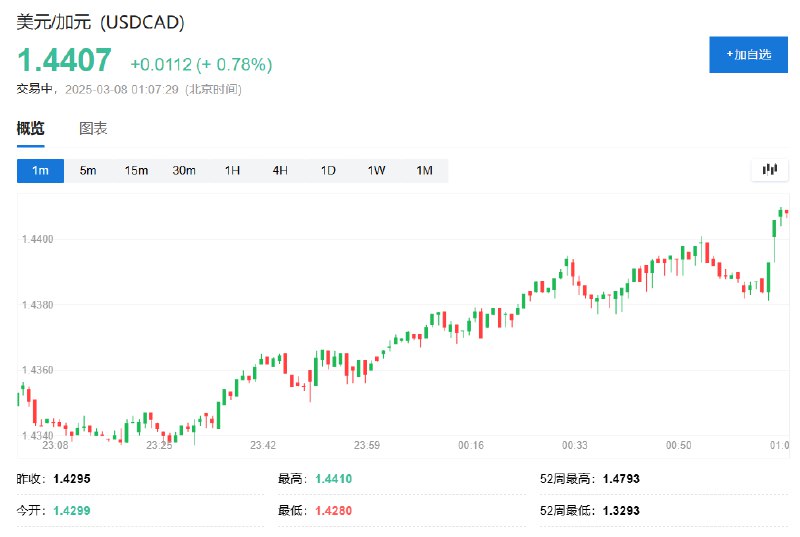Click the 1.4400 price axis label
The height and width of the screenshot is (537, 800).
point(37,239)
